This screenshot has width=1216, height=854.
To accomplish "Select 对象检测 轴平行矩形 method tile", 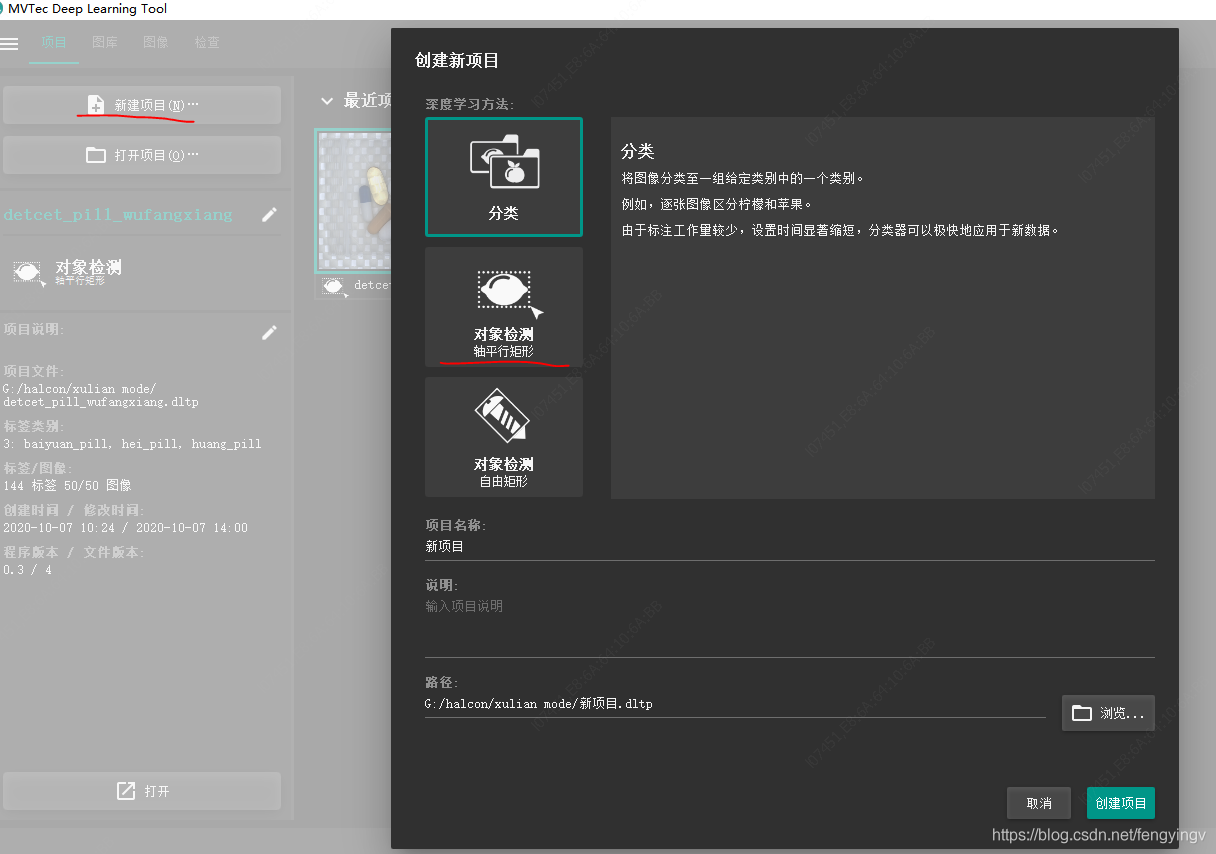I will click(x=503, y=307).
